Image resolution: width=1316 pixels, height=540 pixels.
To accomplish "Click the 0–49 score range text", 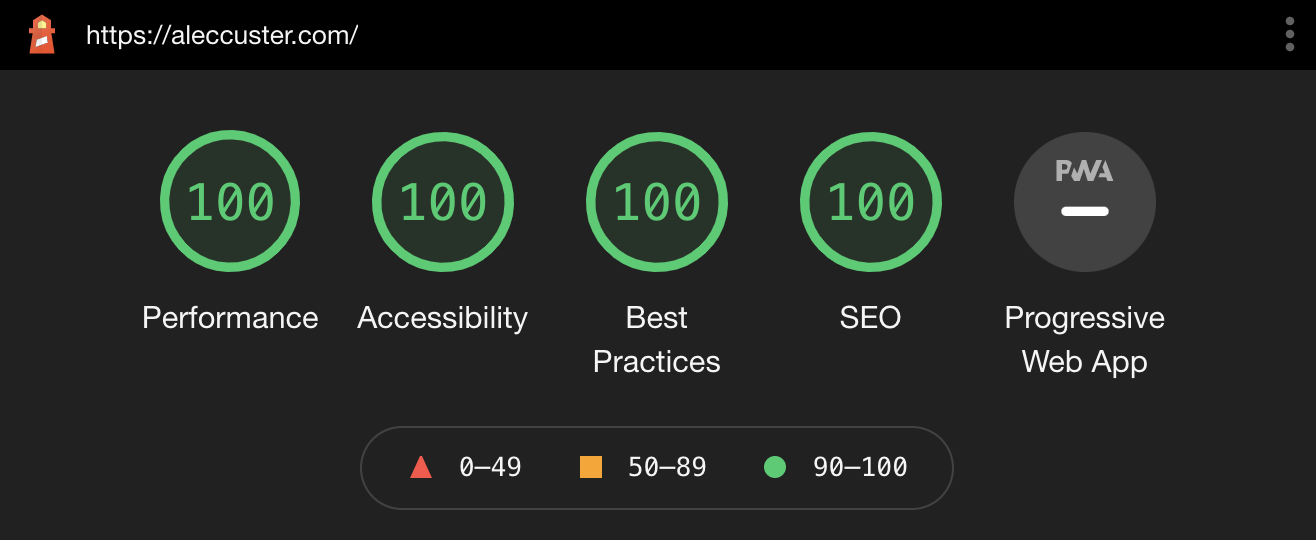I will (x=490, y=467).
